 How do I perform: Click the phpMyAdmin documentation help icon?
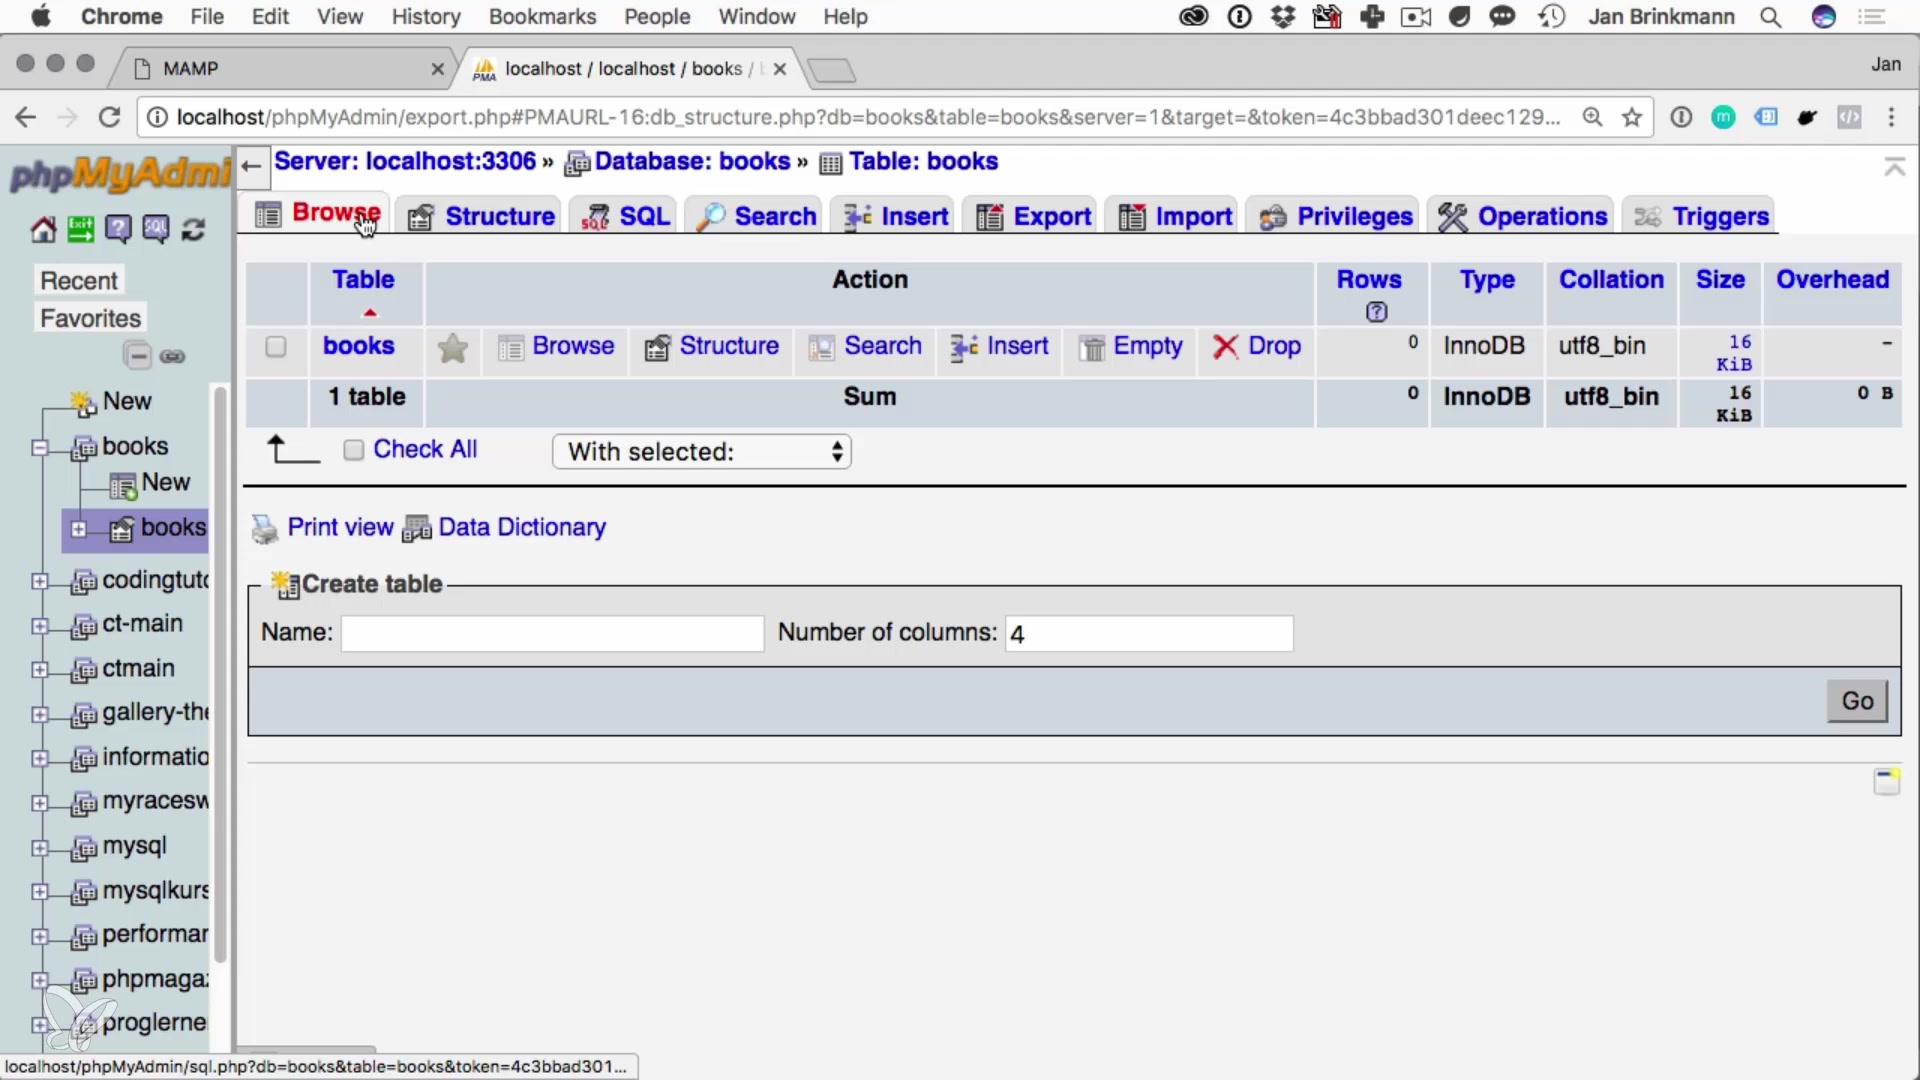pos(118,230)
